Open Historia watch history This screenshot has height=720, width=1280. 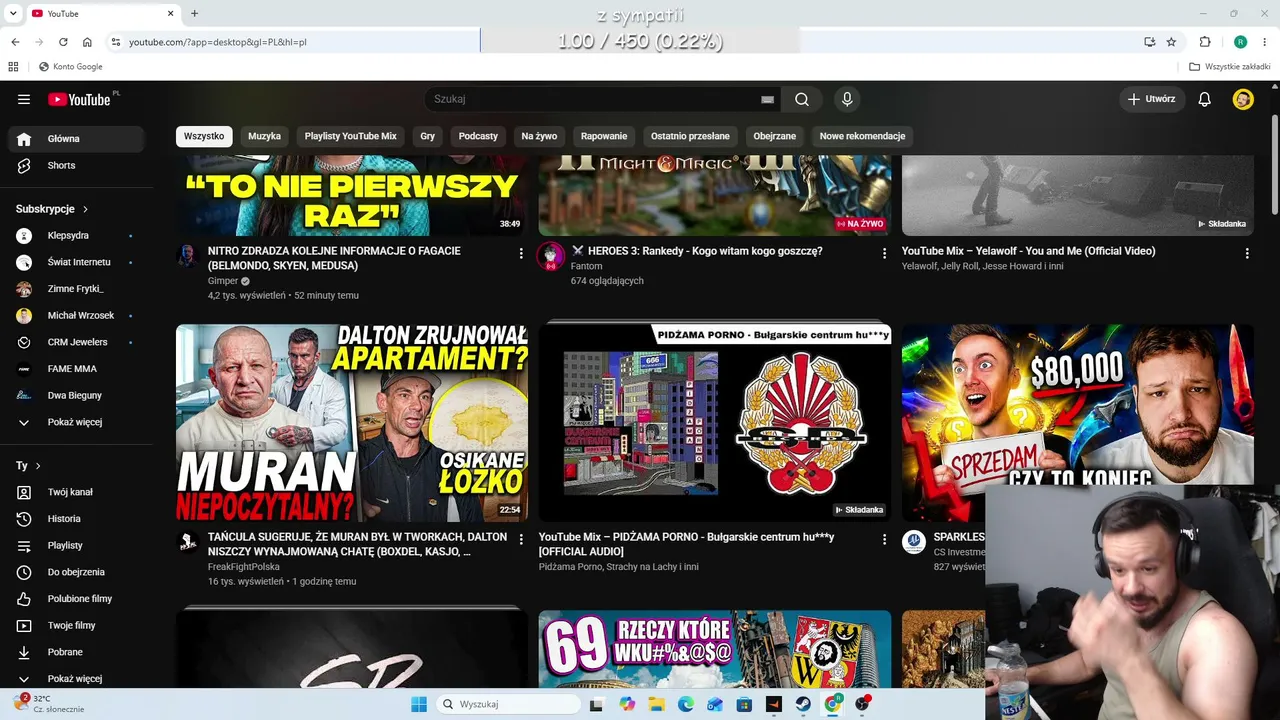(x=76, y=519)
